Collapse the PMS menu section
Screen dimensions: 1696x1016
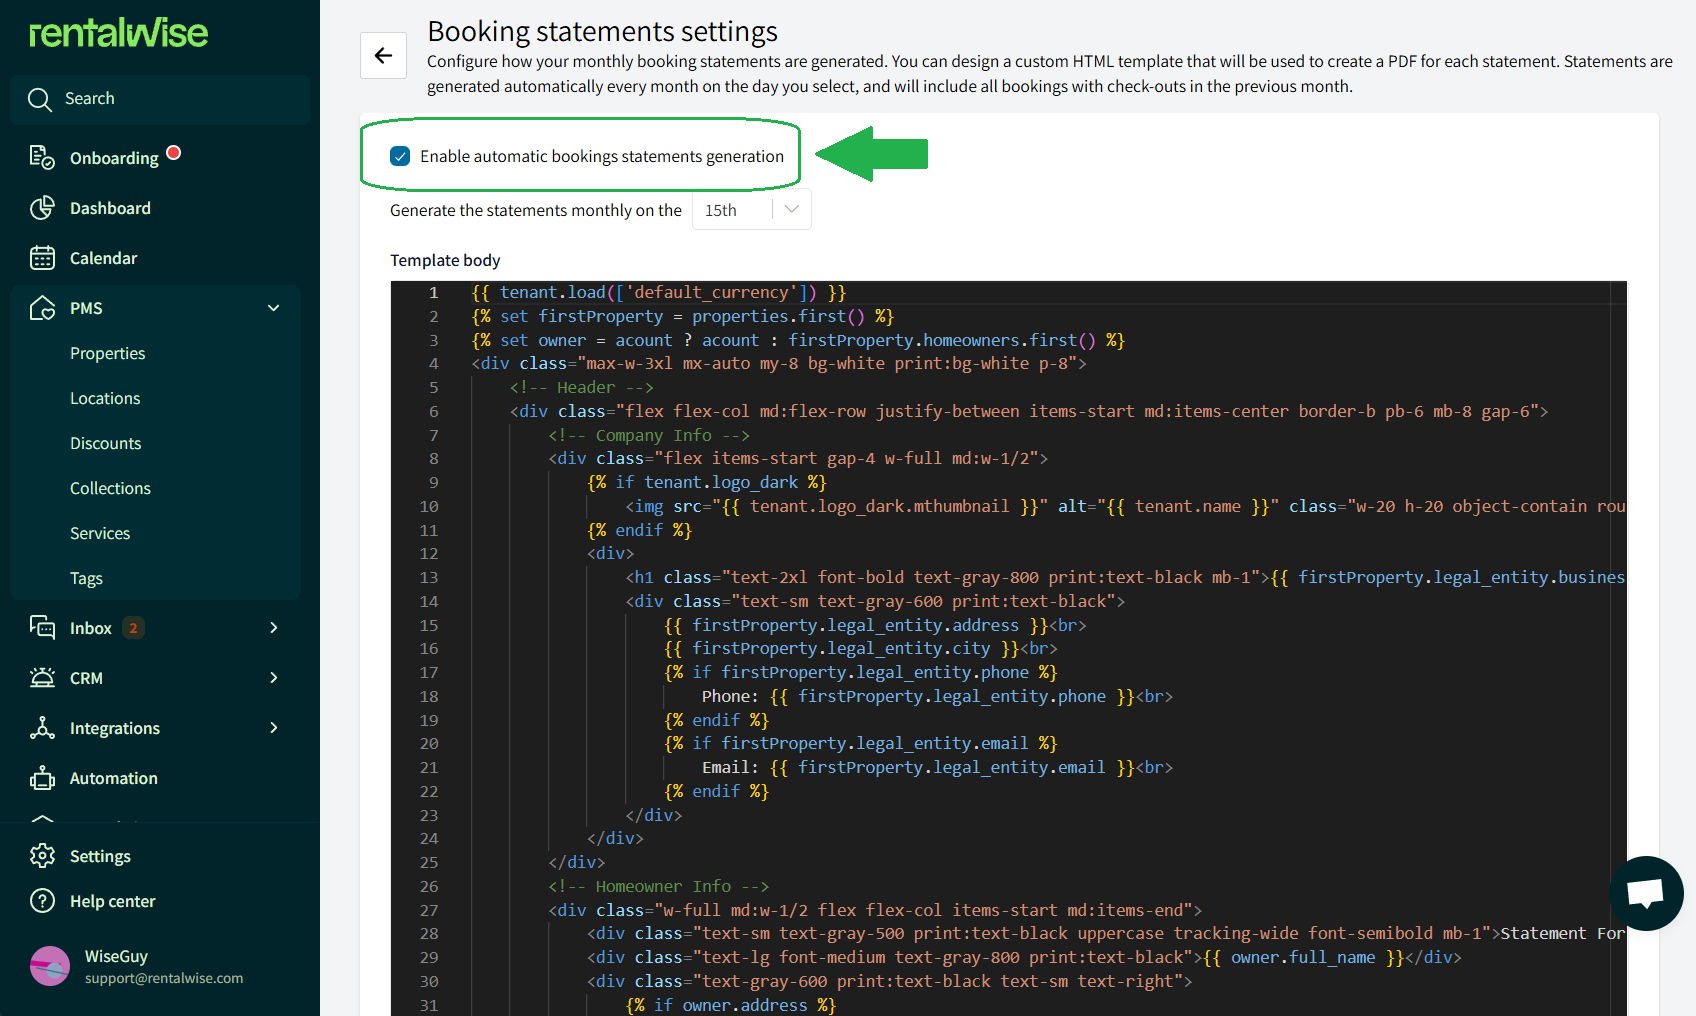click(273, 308)
